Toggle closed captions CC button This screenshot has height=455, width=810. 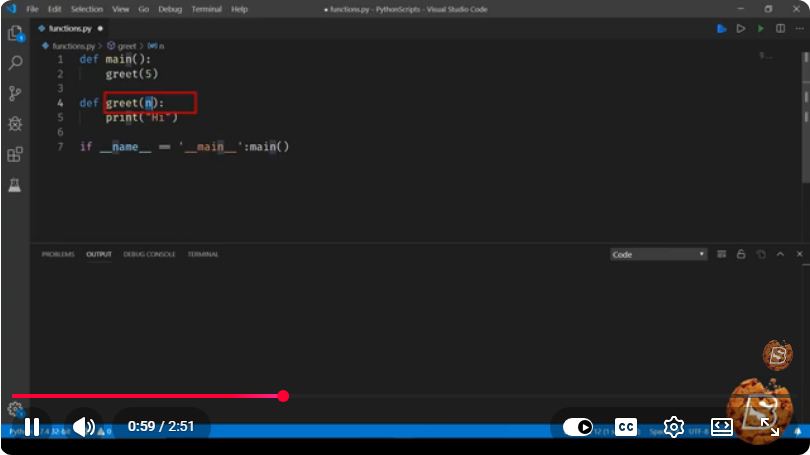coord(626,427)
